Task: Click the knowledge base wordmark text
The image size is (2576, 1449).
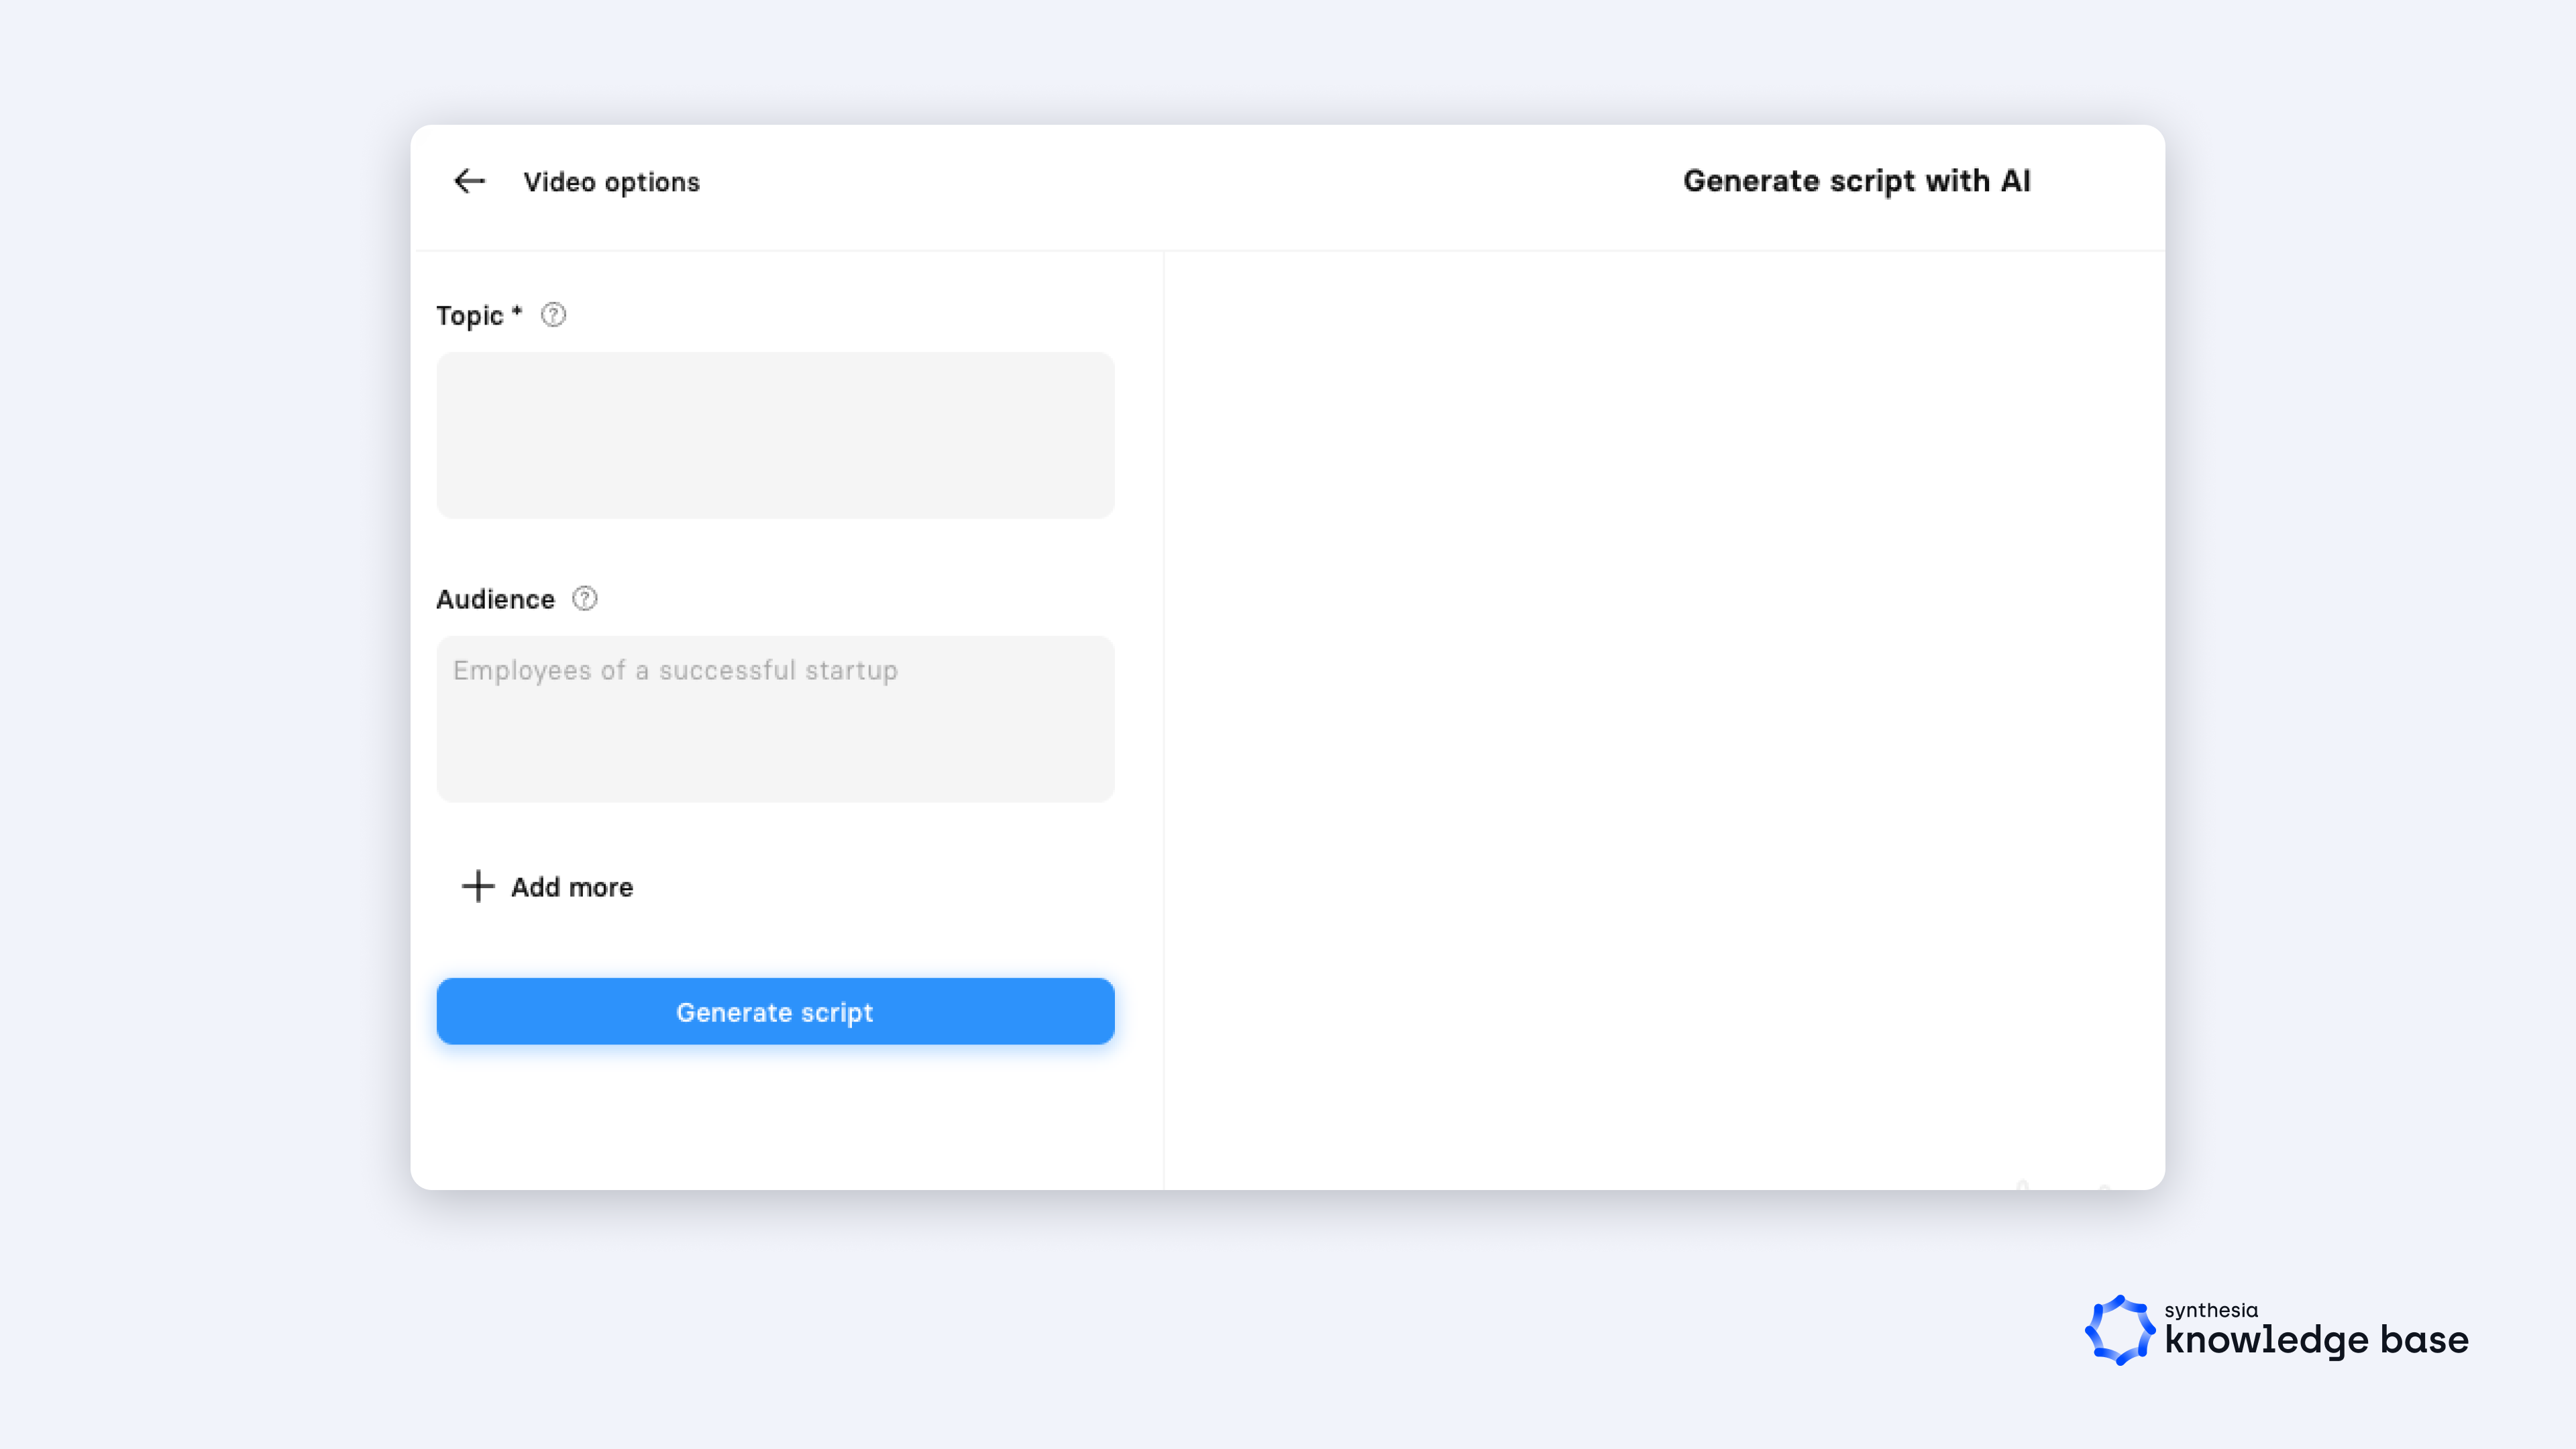Action: tap(2316, 1340)
